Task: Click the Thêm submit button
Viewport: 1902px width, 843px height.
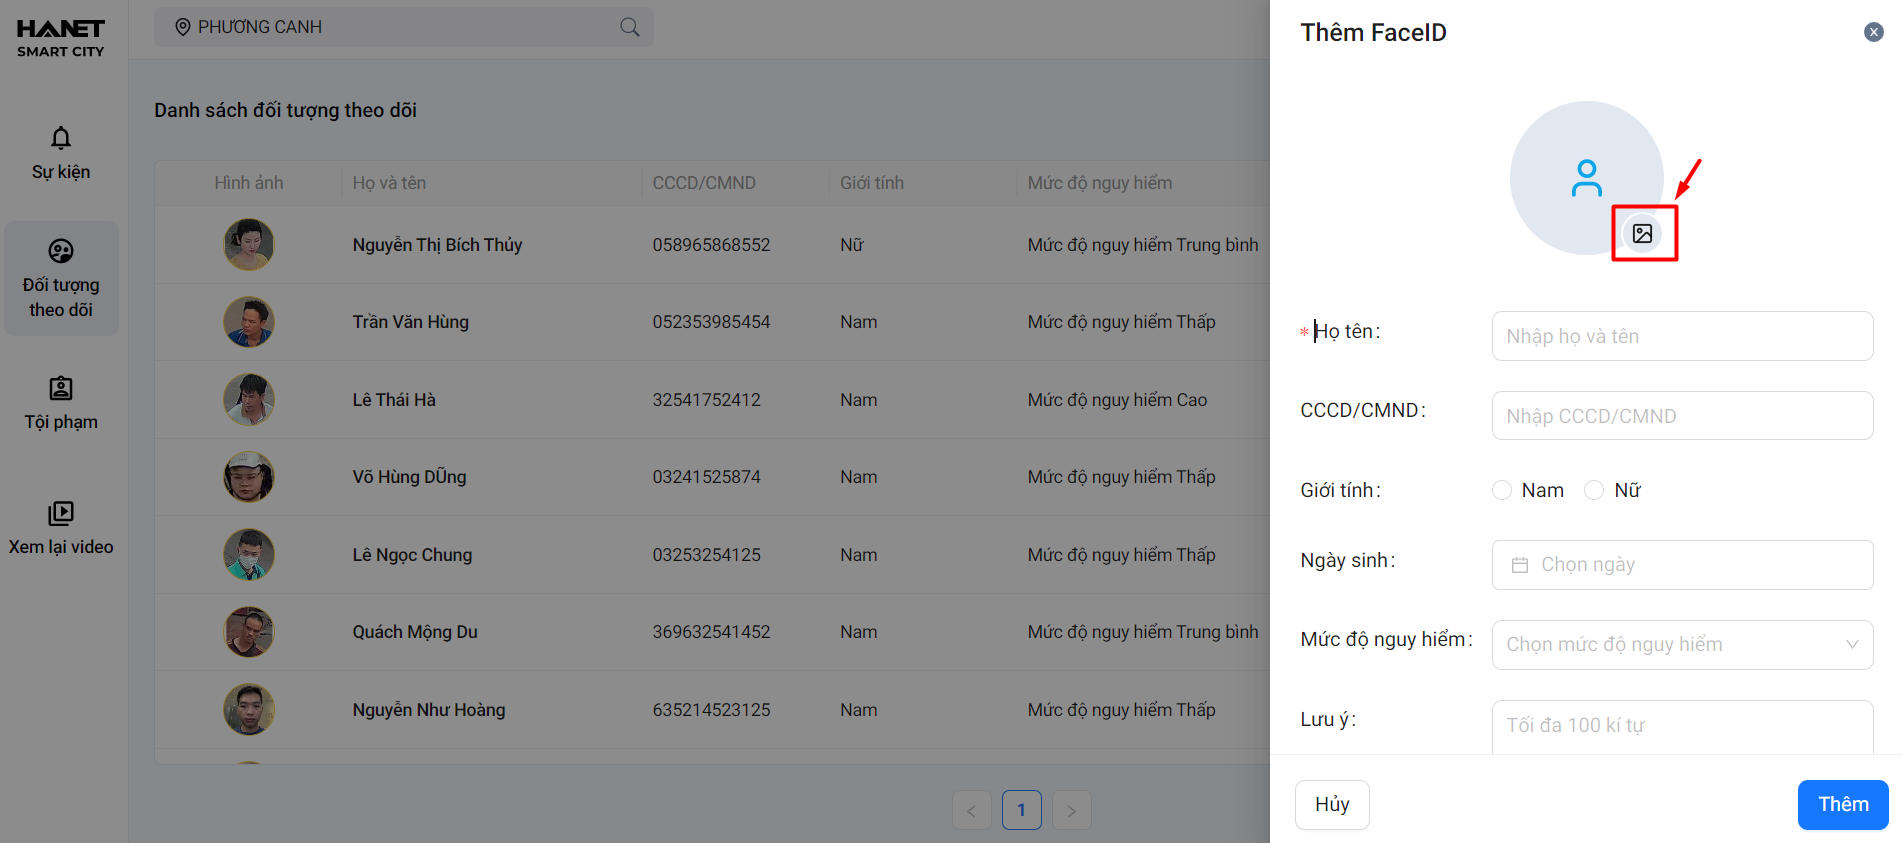Action: coord(1843,805)
